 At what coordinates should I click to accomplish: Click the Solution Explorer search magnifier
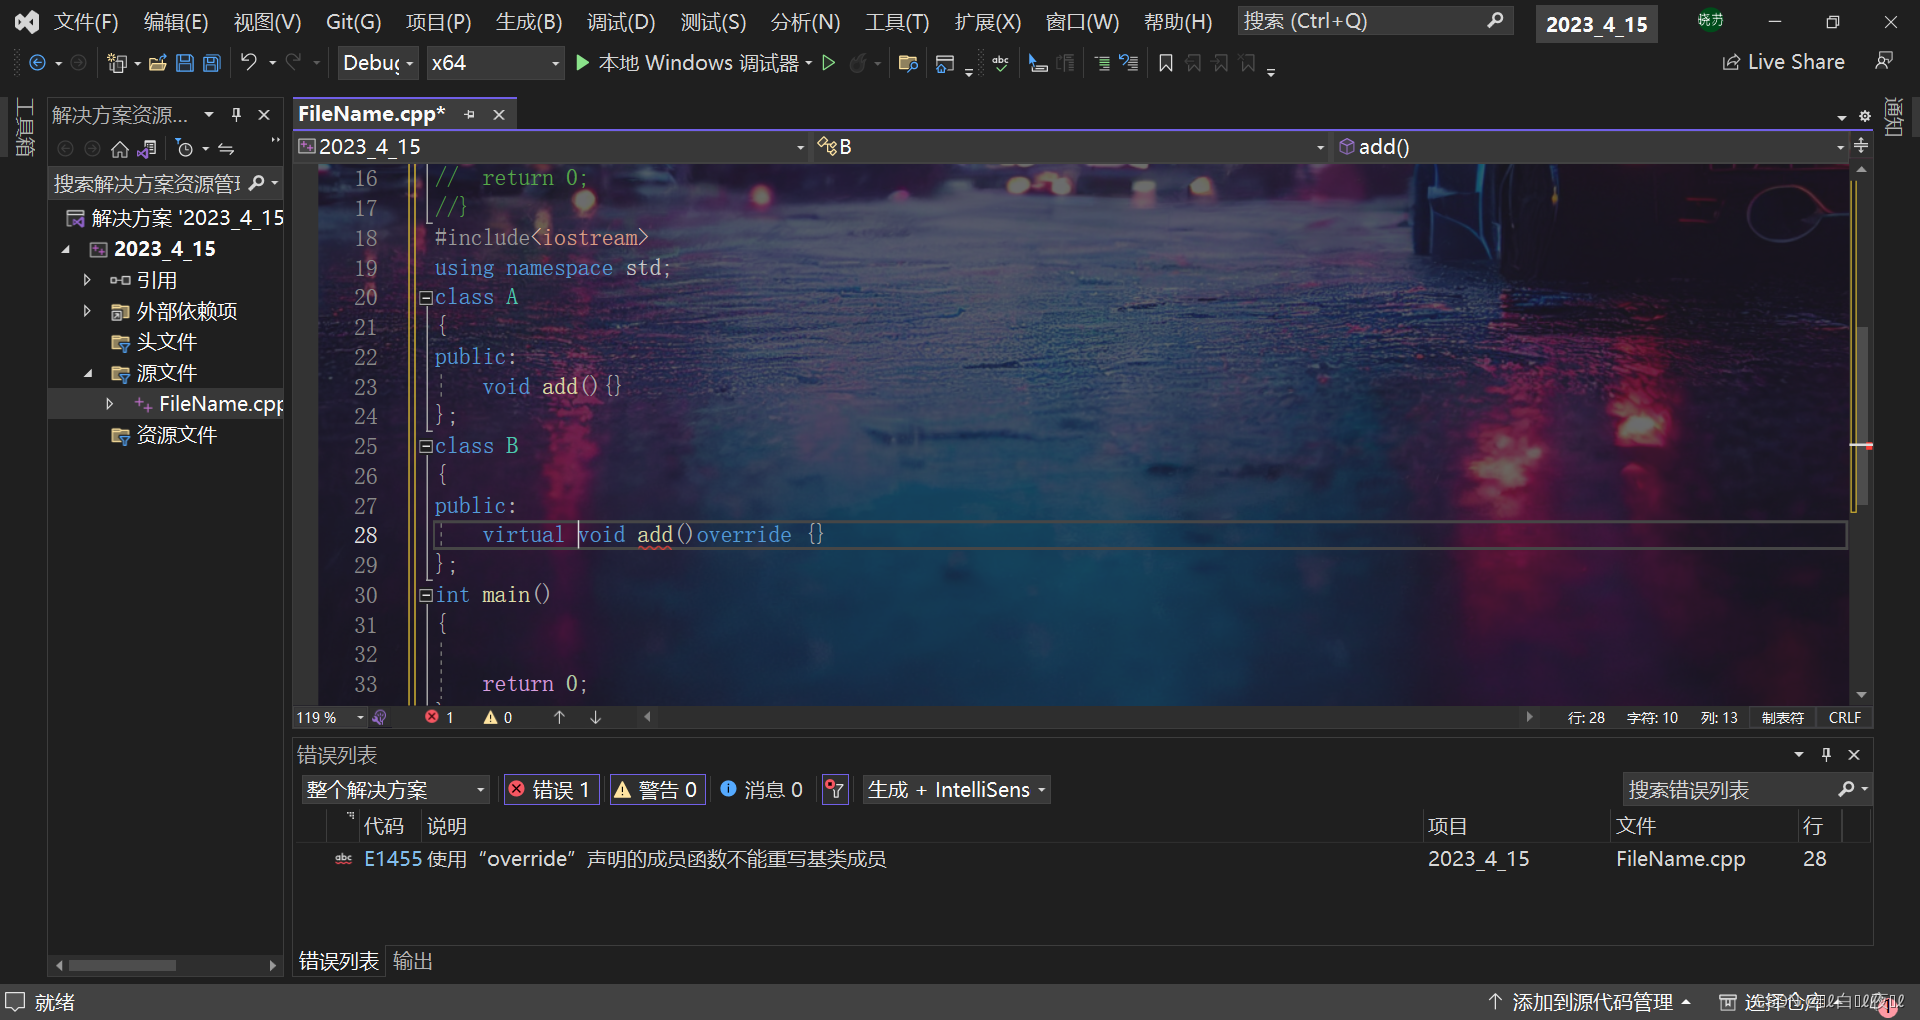257,183
